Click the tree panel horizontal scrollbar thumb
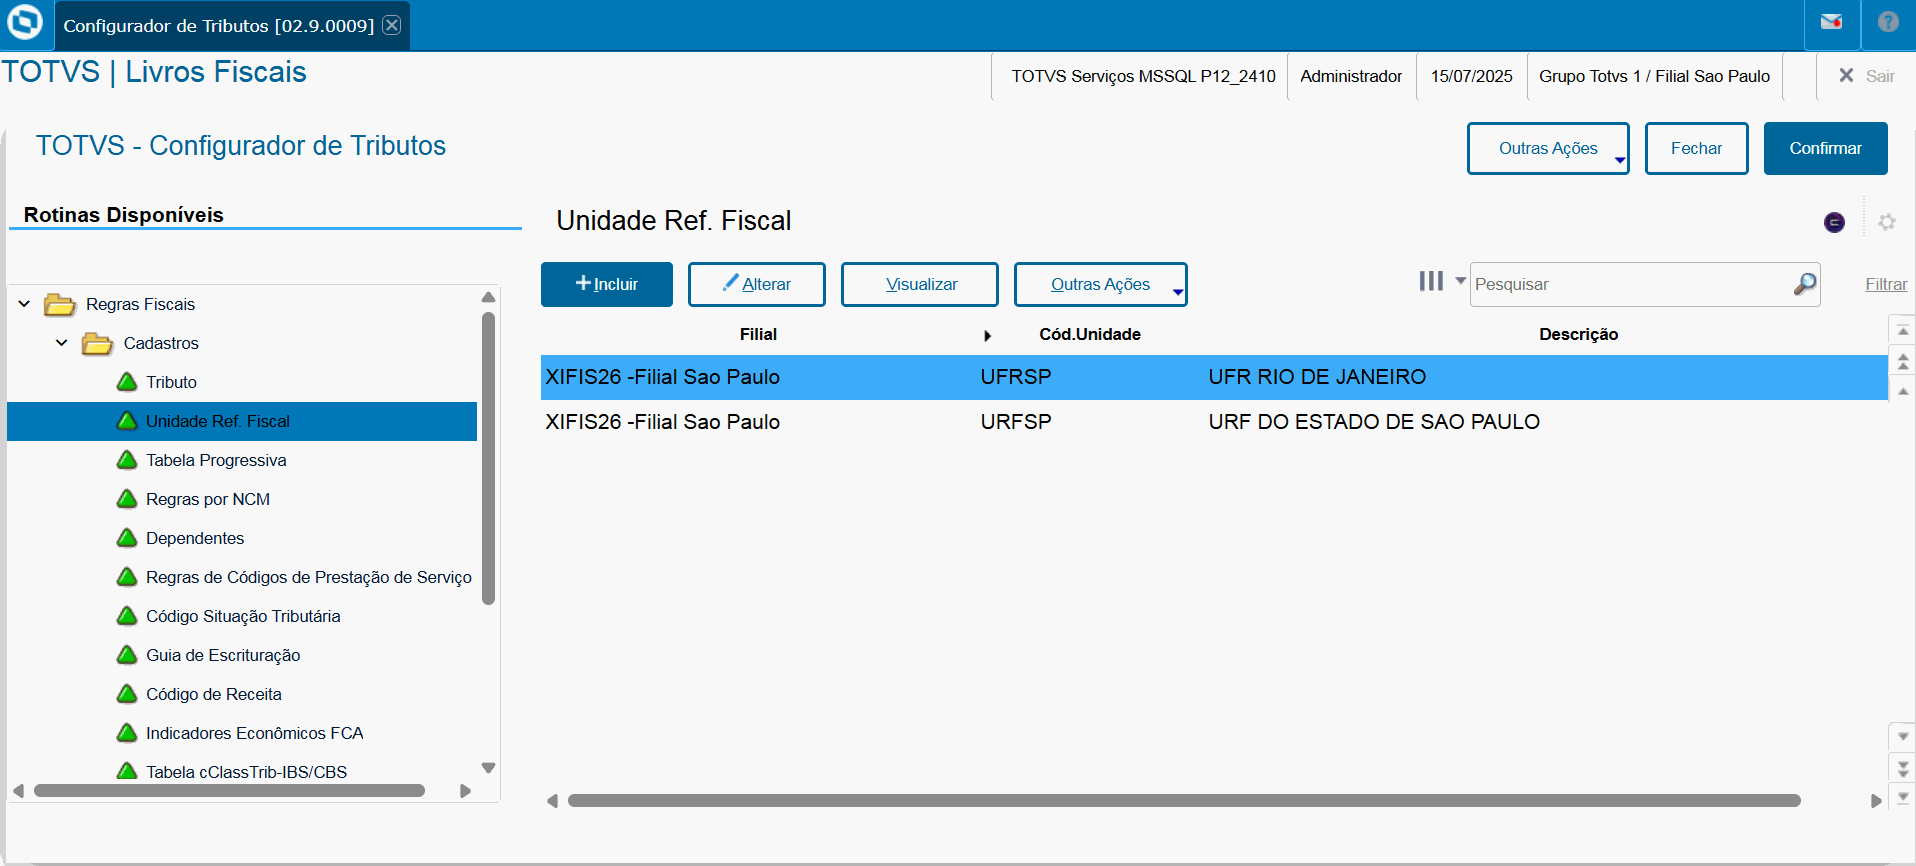Image resolution: width=1916 pixels, height=866 pixels. pos(229,791)
